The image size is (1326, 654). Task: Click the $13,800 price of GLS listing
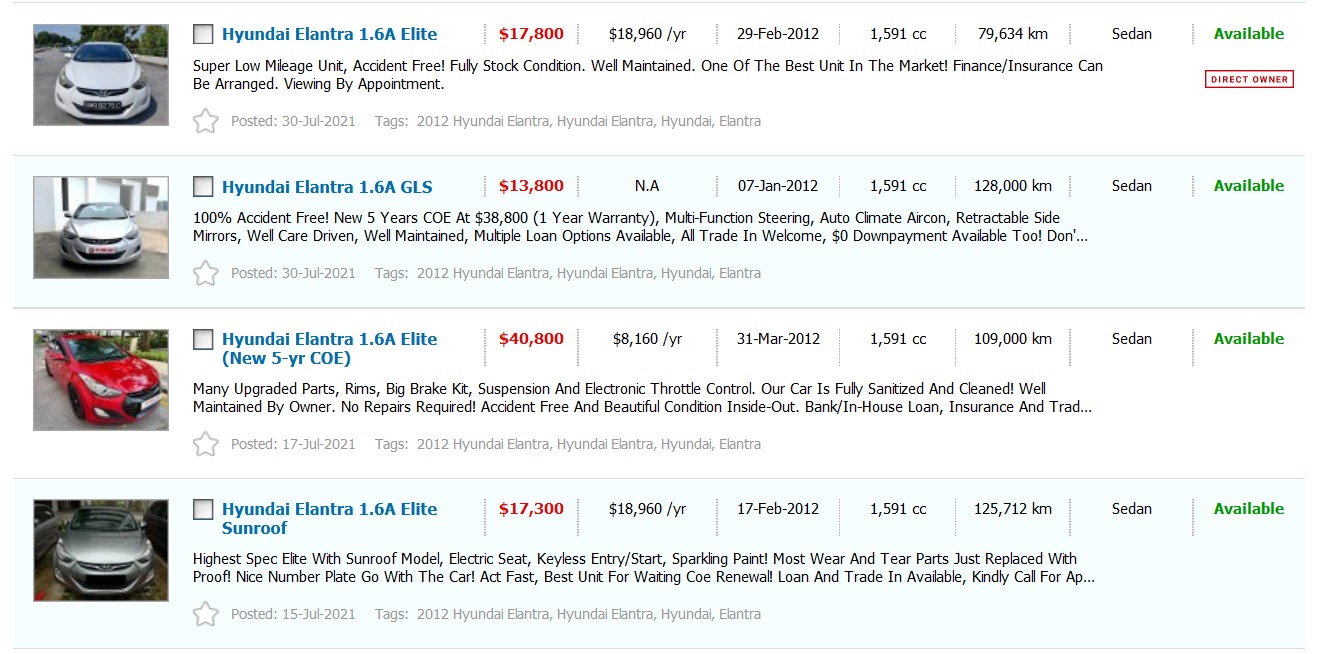tap(531, 186)
